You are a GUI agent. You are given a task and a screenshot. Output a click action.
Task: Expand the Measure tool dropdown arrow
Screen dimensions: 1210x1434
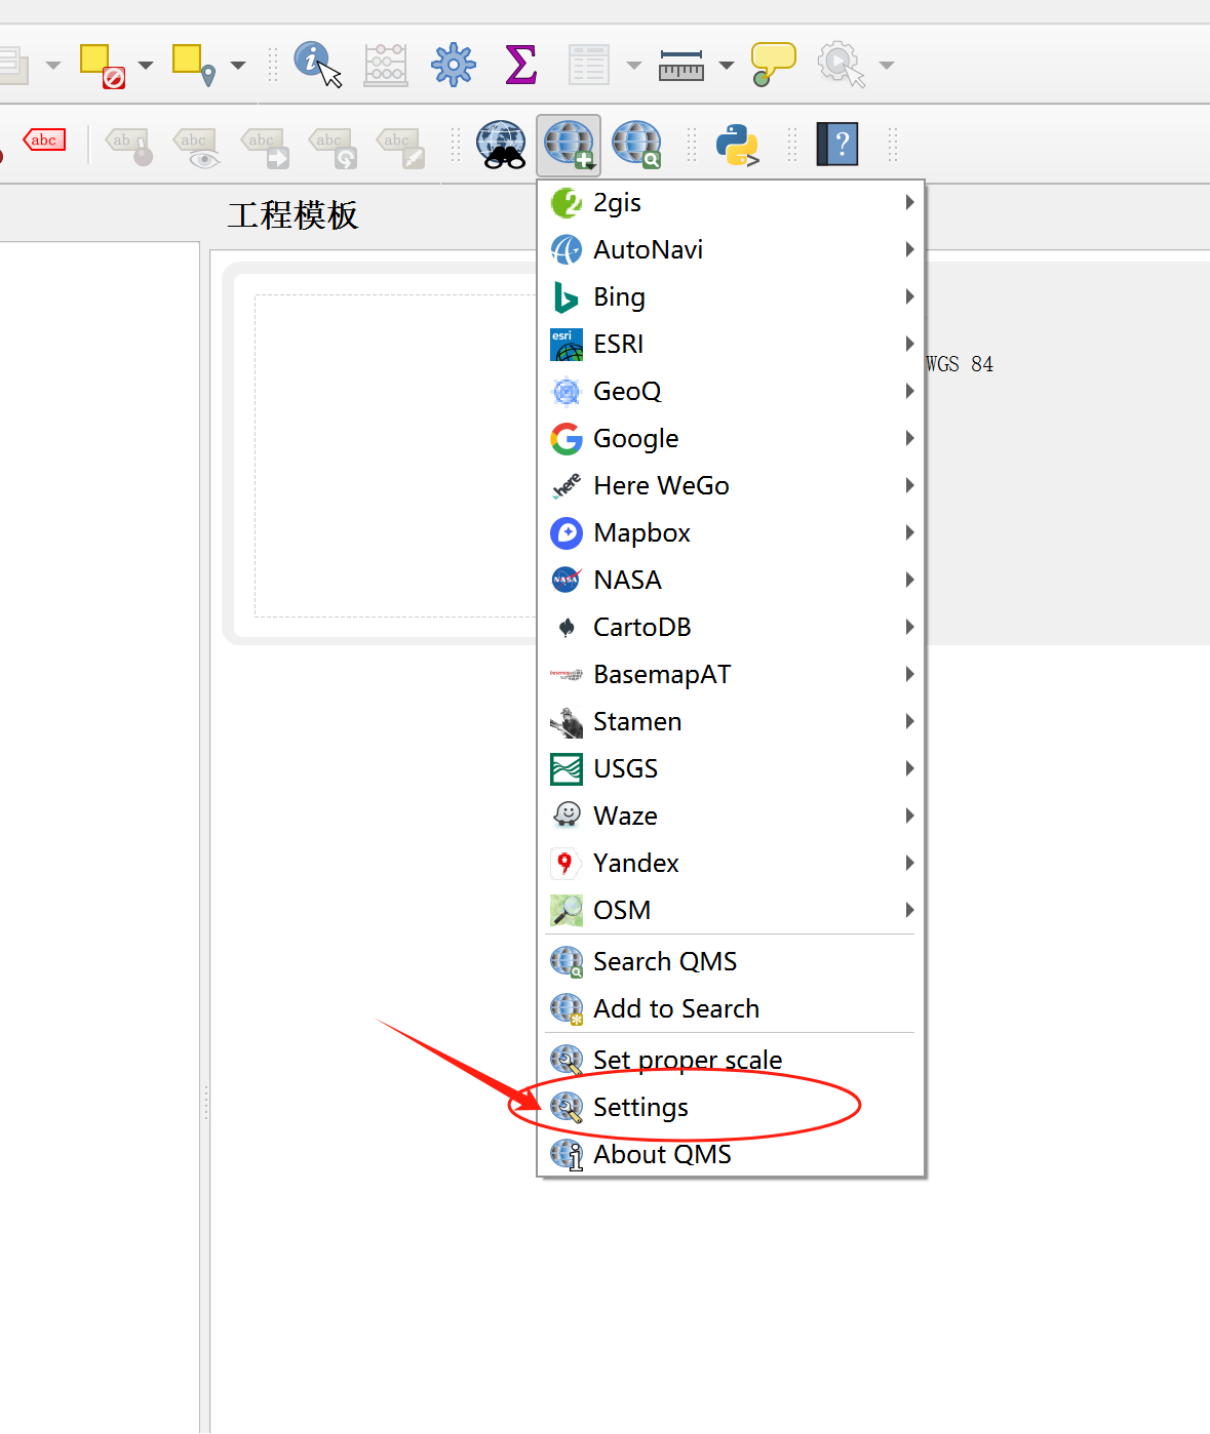tap(727, 66)
